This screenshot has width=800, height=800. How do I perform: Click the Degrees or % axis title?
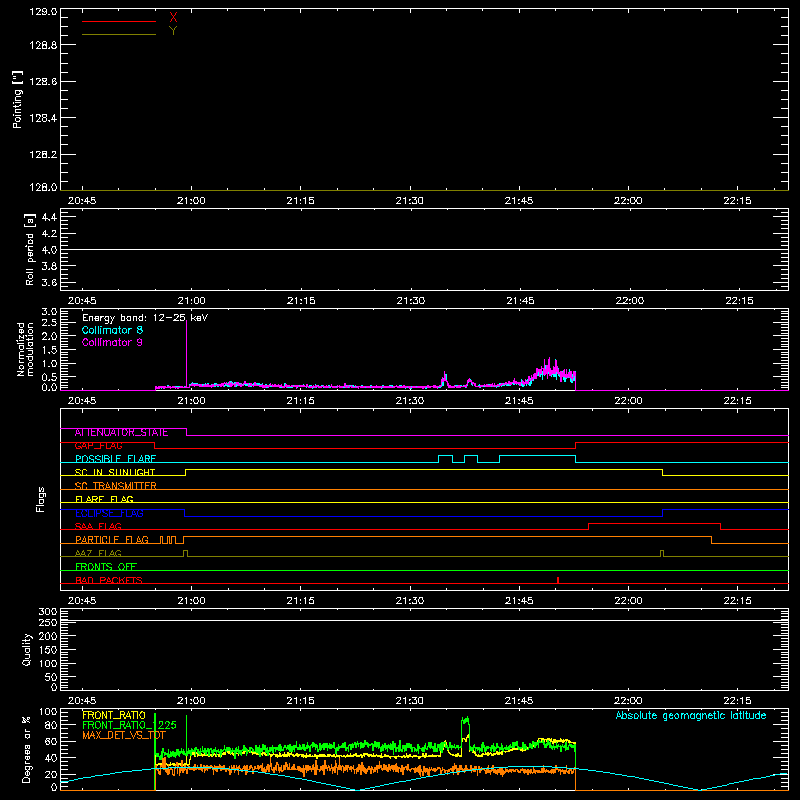26,749
